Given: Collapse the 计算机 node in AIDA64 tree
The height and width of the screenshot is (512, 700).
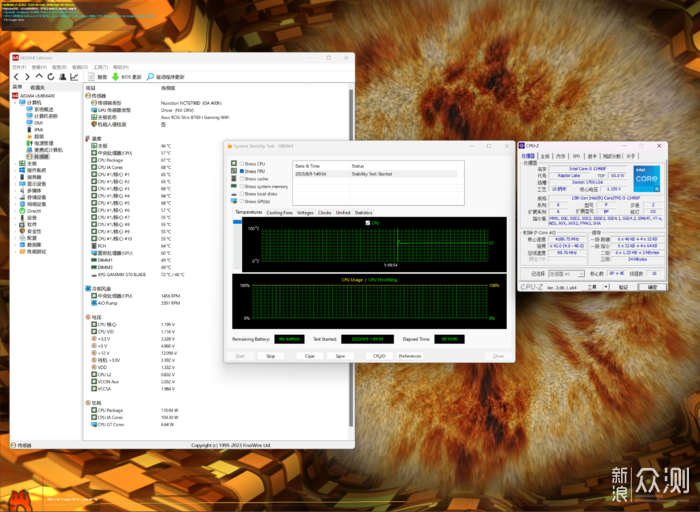Looking at the screenshot, I should point(15,103).
